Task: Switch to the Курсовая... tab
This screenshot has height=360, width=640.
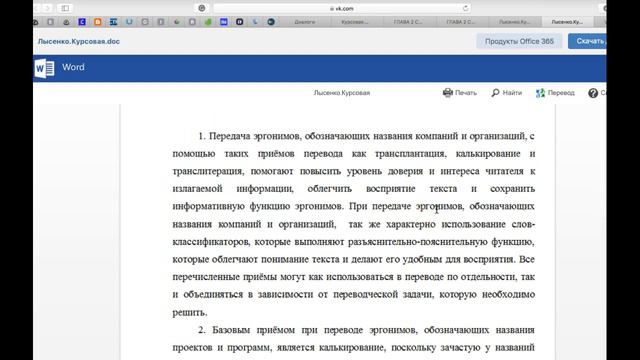Action: pos(355,22)
